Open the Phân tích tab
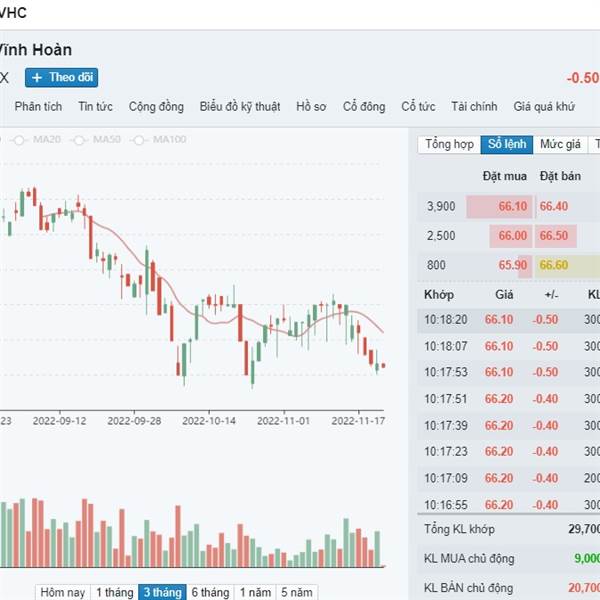Viewport: 600px width, 600px height. 39,106
